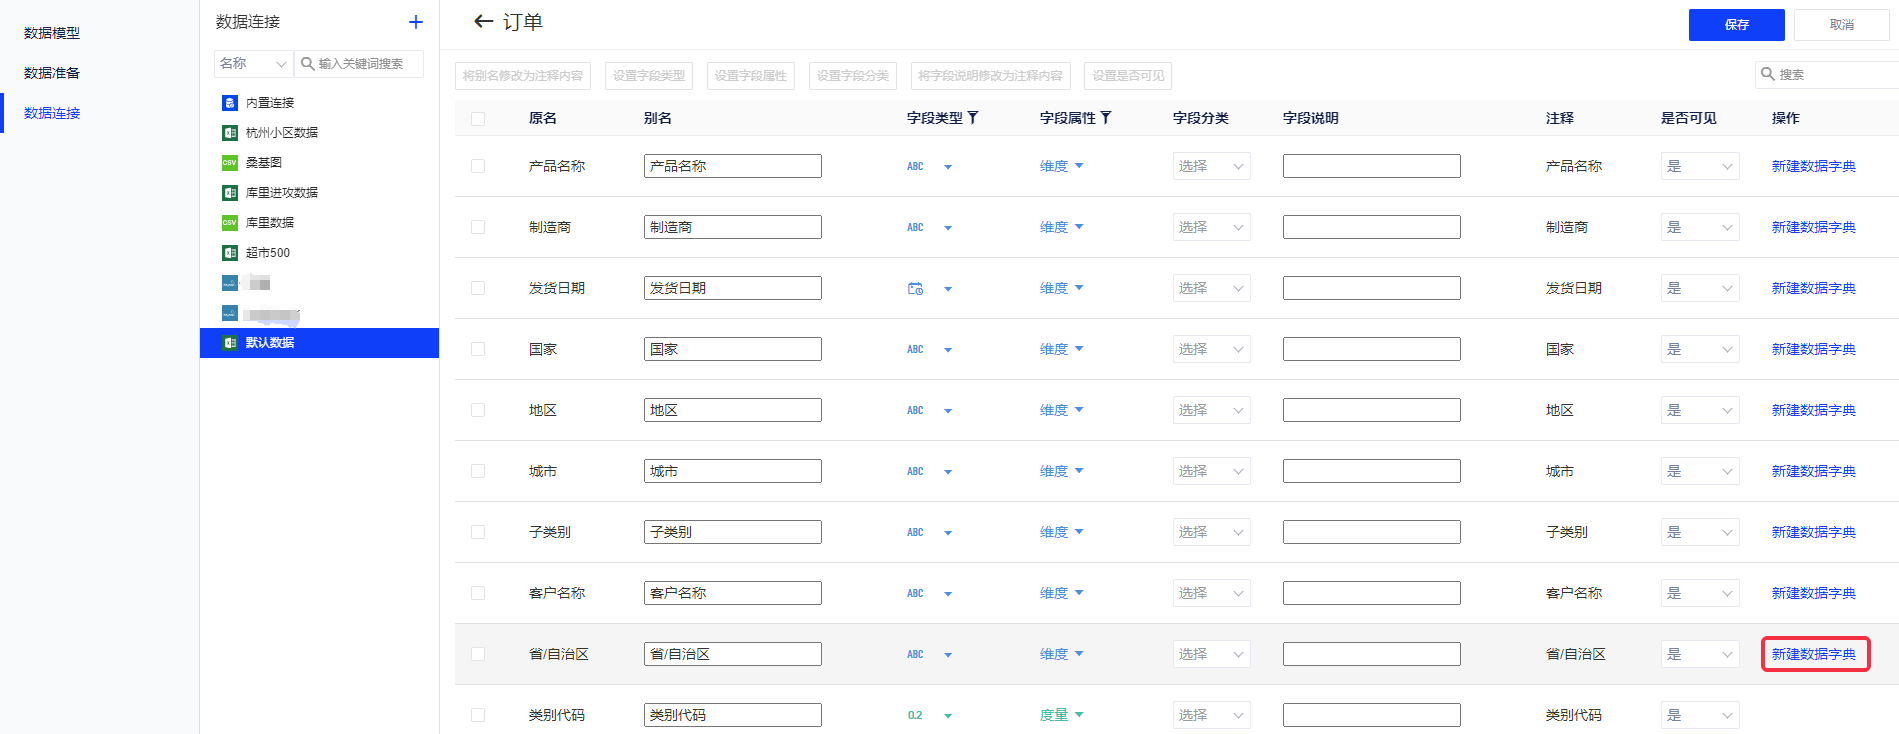The image size is (1899, 734).
Task: Click the ABC type icon in 产品名称 row
Action: pyautogui.click(x=915, y=167)
